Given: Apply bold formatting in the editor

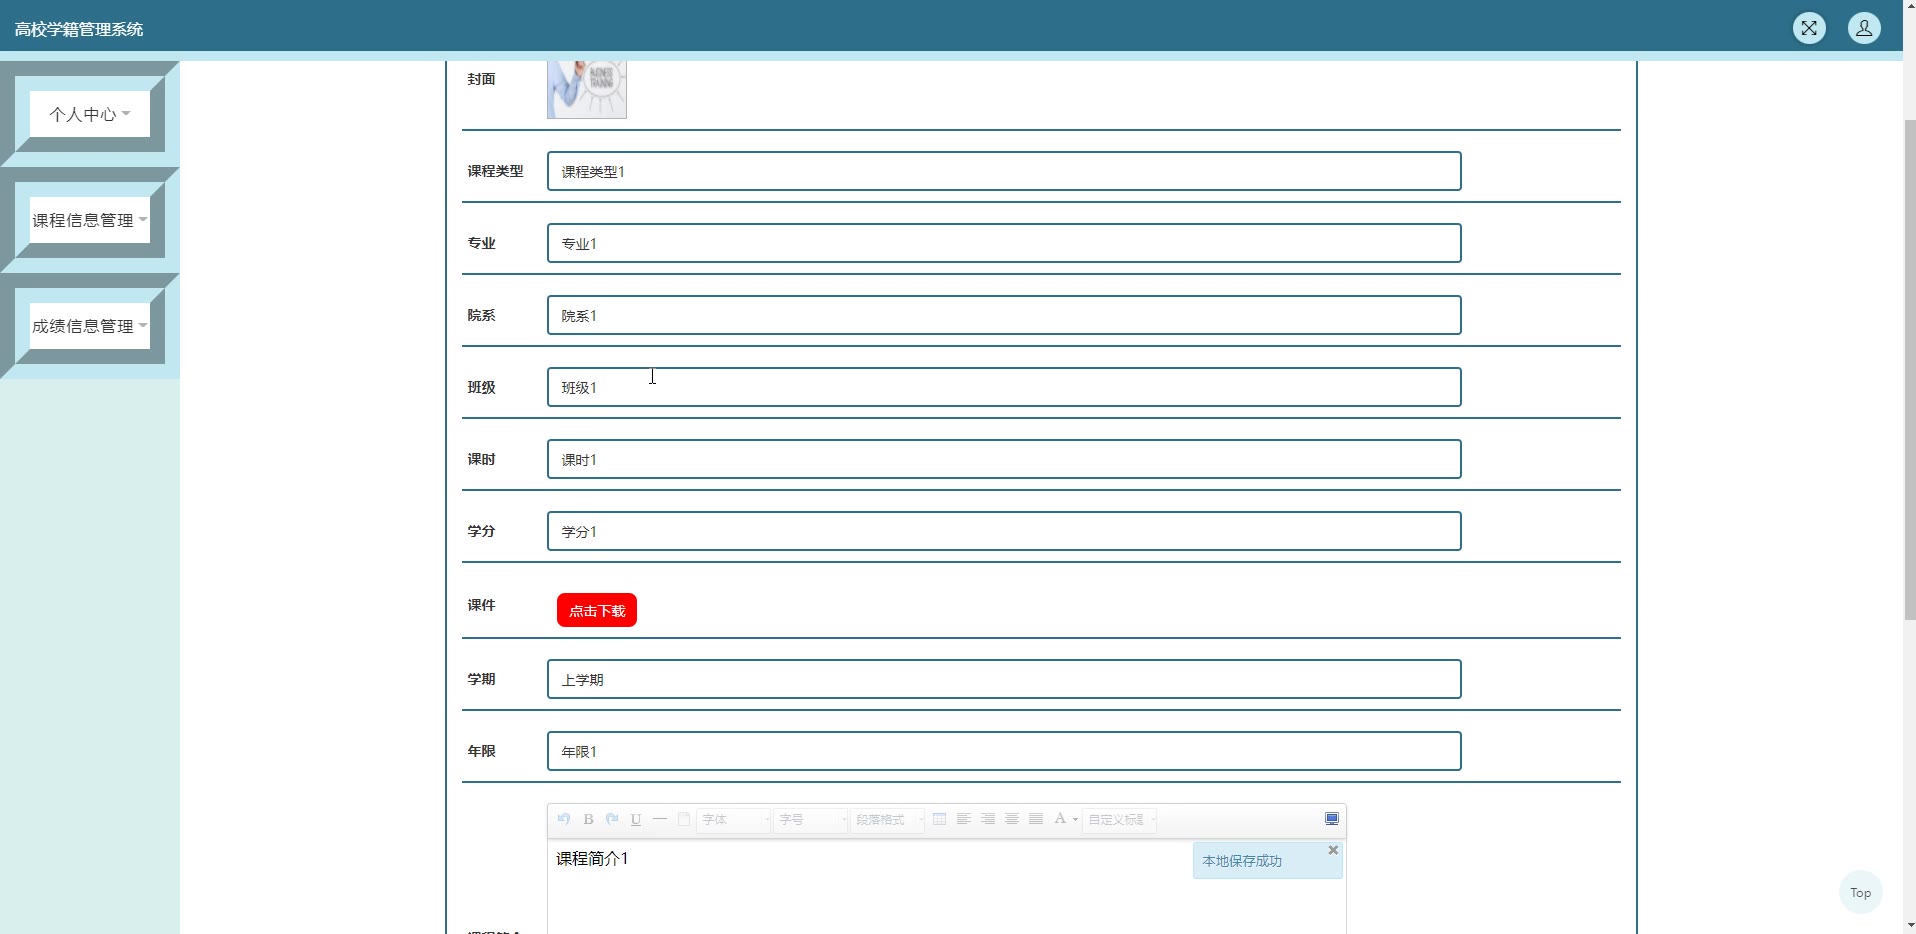Looking at the screenshot, I should [588, 819].
